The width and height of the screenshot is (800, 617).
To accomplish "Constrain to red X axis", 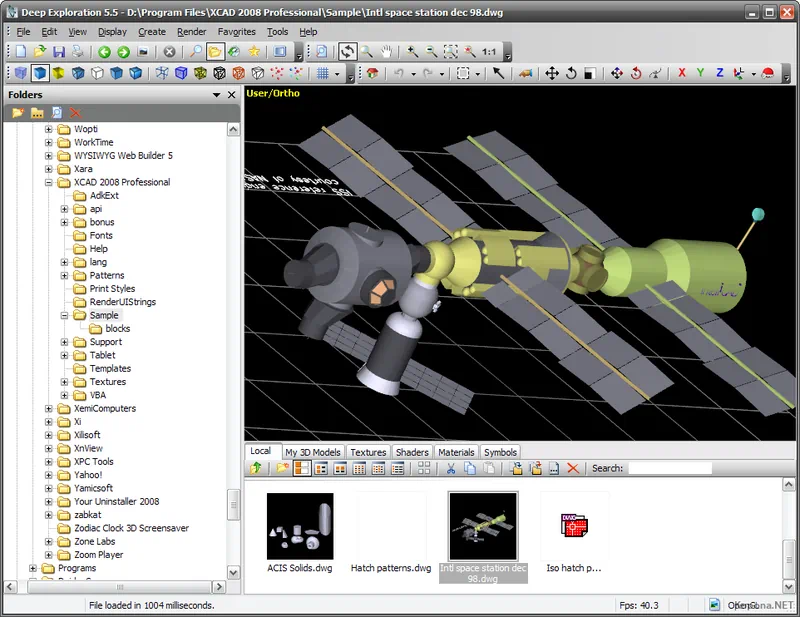I will (x=682, y=74).
